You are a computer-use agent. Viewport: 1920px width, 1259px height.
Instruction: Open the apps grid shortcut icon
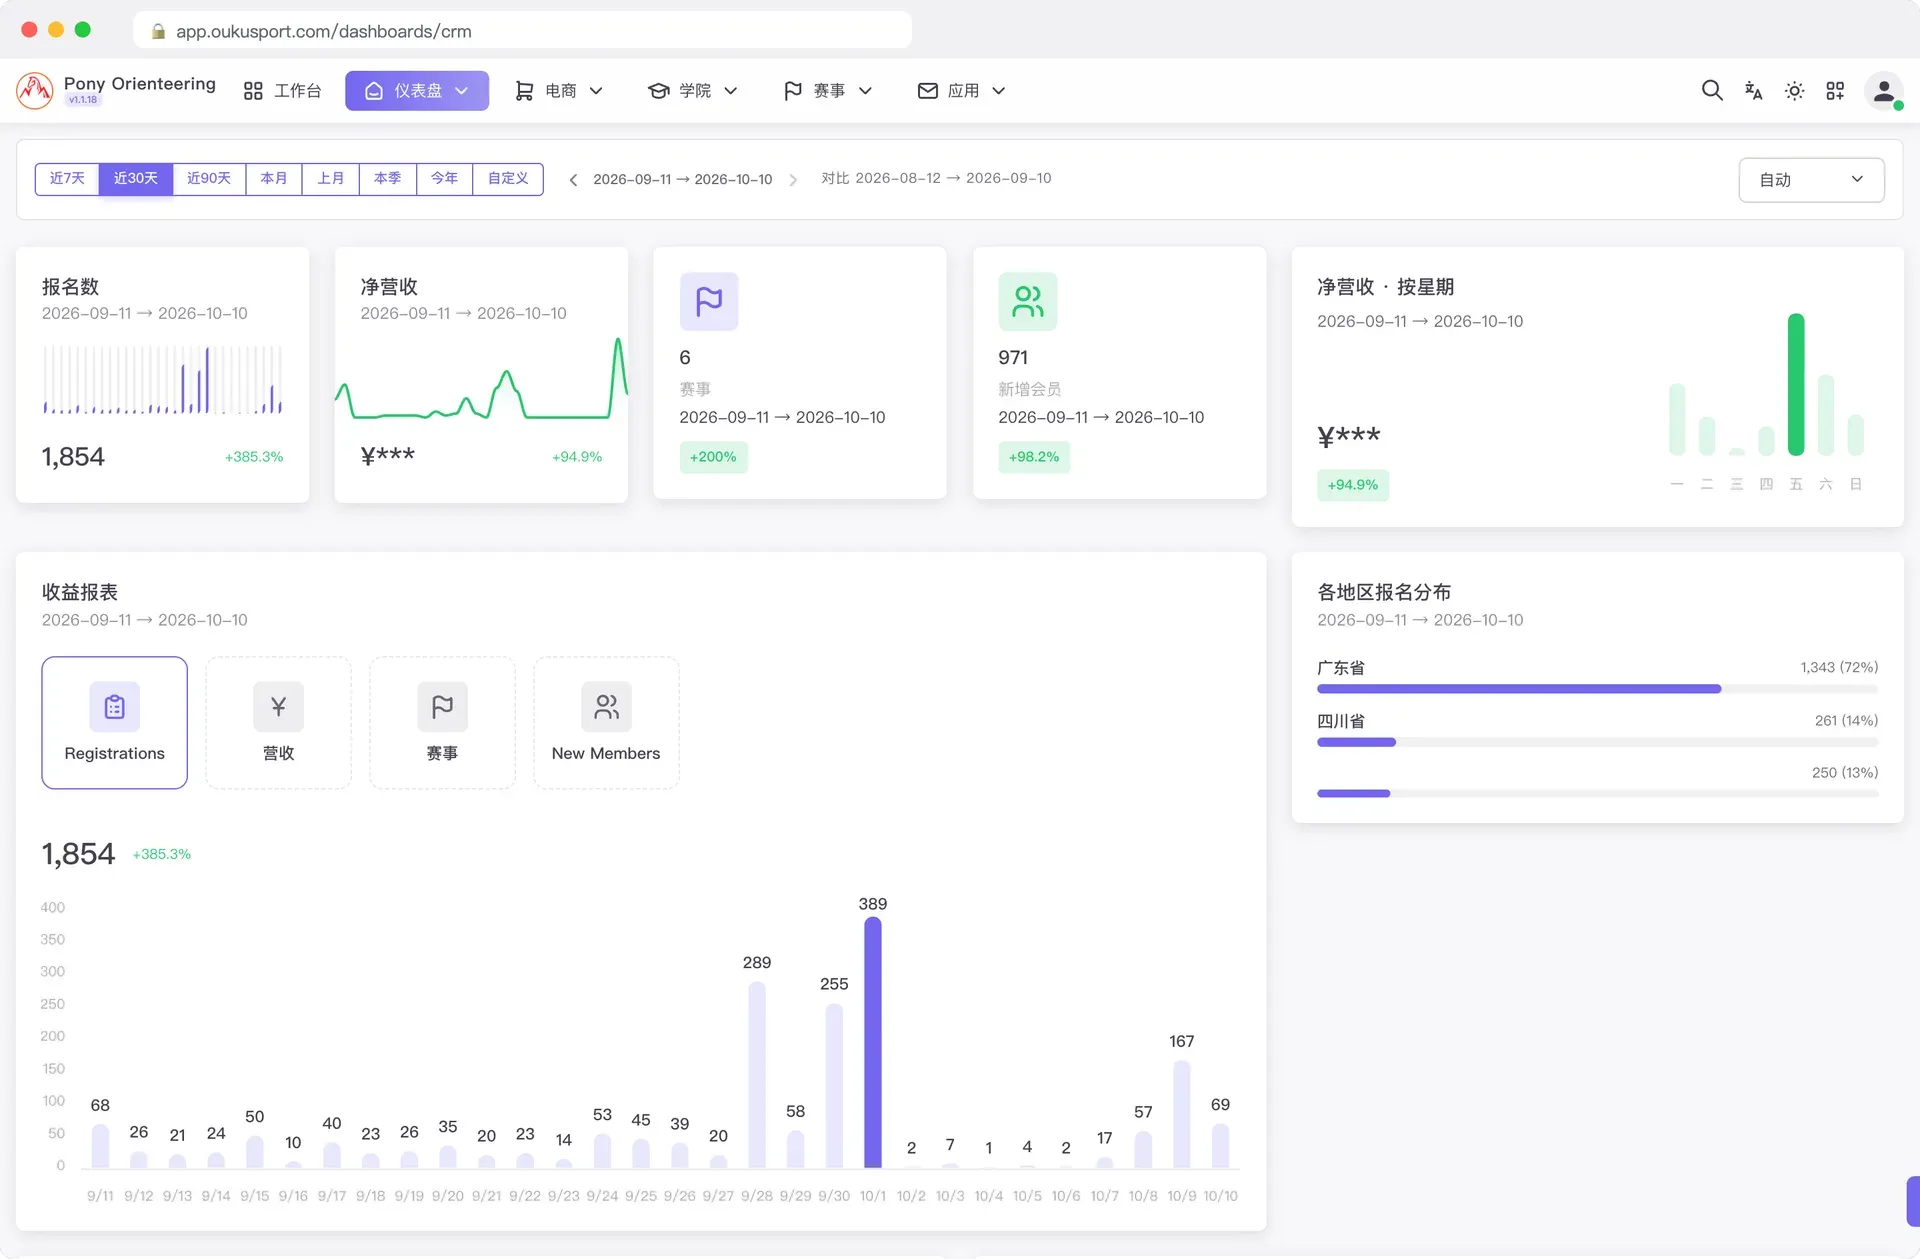coord(1835,91)
